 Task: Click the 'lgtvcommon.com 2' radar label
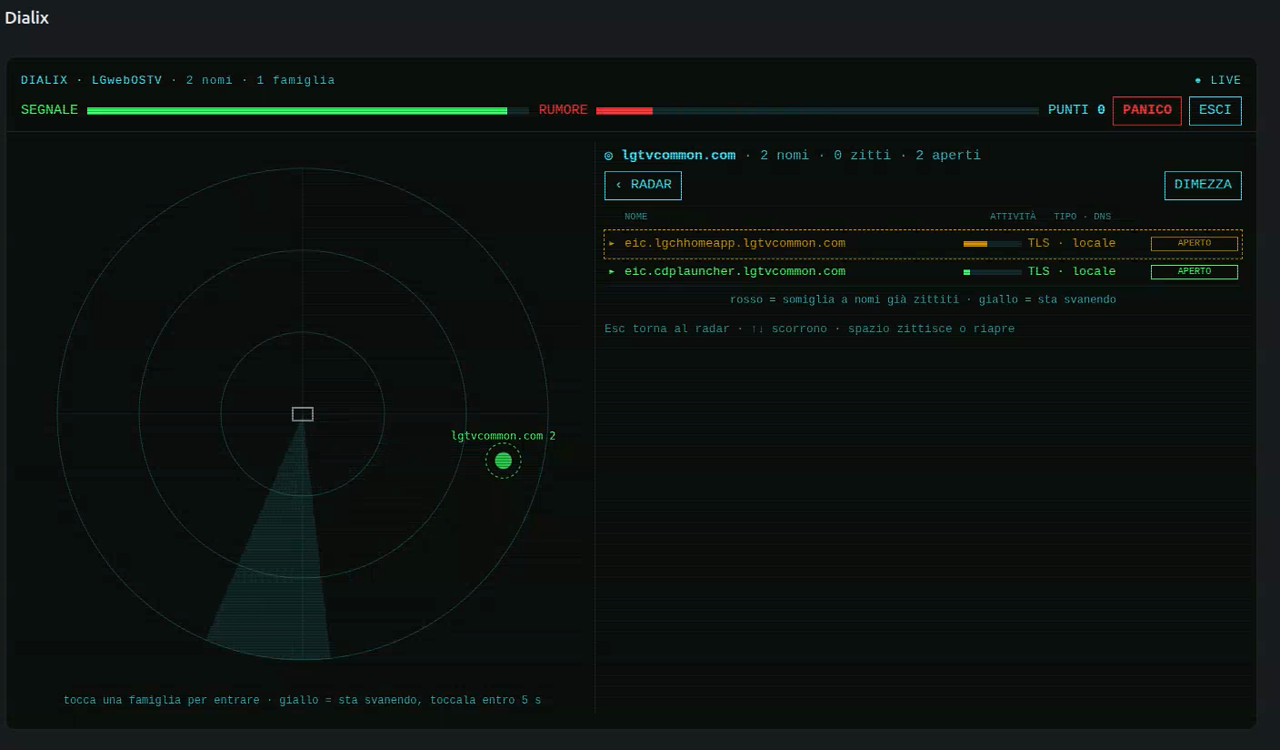coord(503,436)
